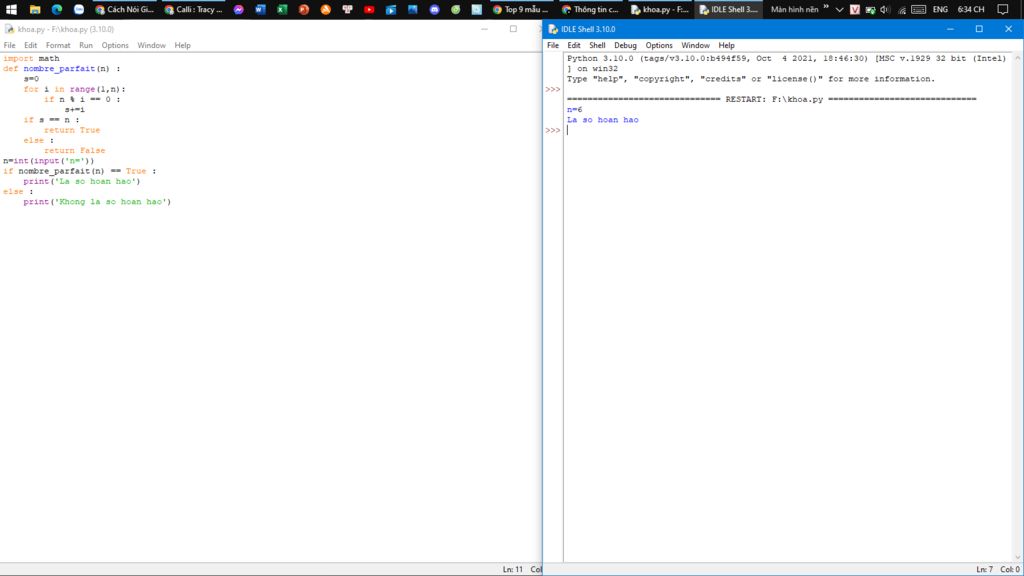Open Messenger from the taskbar
The width and height of the screenshot is (1024, 576).
(x=238, y=9)
